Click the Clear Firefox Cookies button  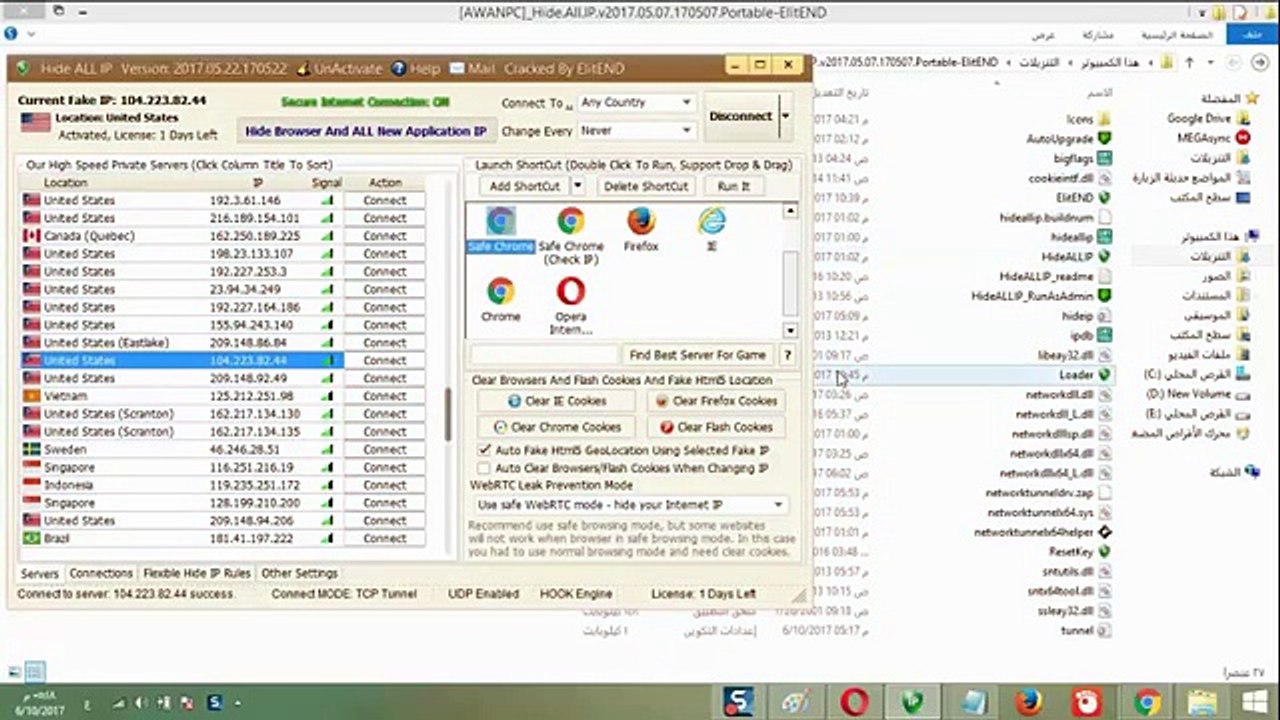(x=716, y=401)
